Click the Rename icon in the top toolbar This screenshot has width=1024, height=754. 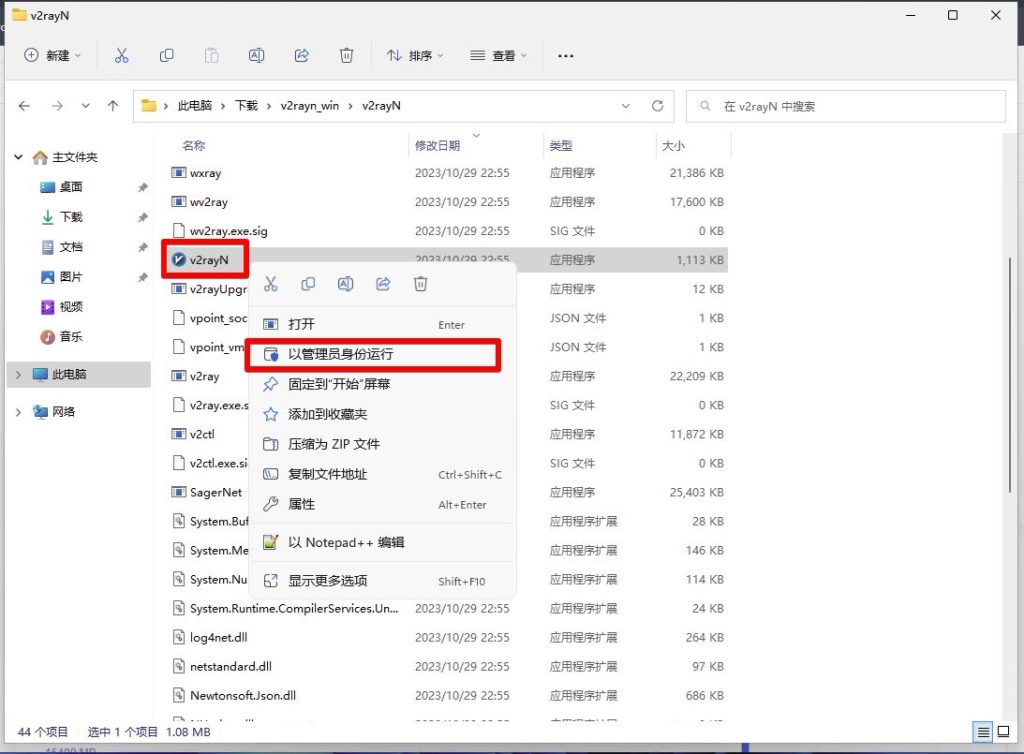click(x=257, y=55)
